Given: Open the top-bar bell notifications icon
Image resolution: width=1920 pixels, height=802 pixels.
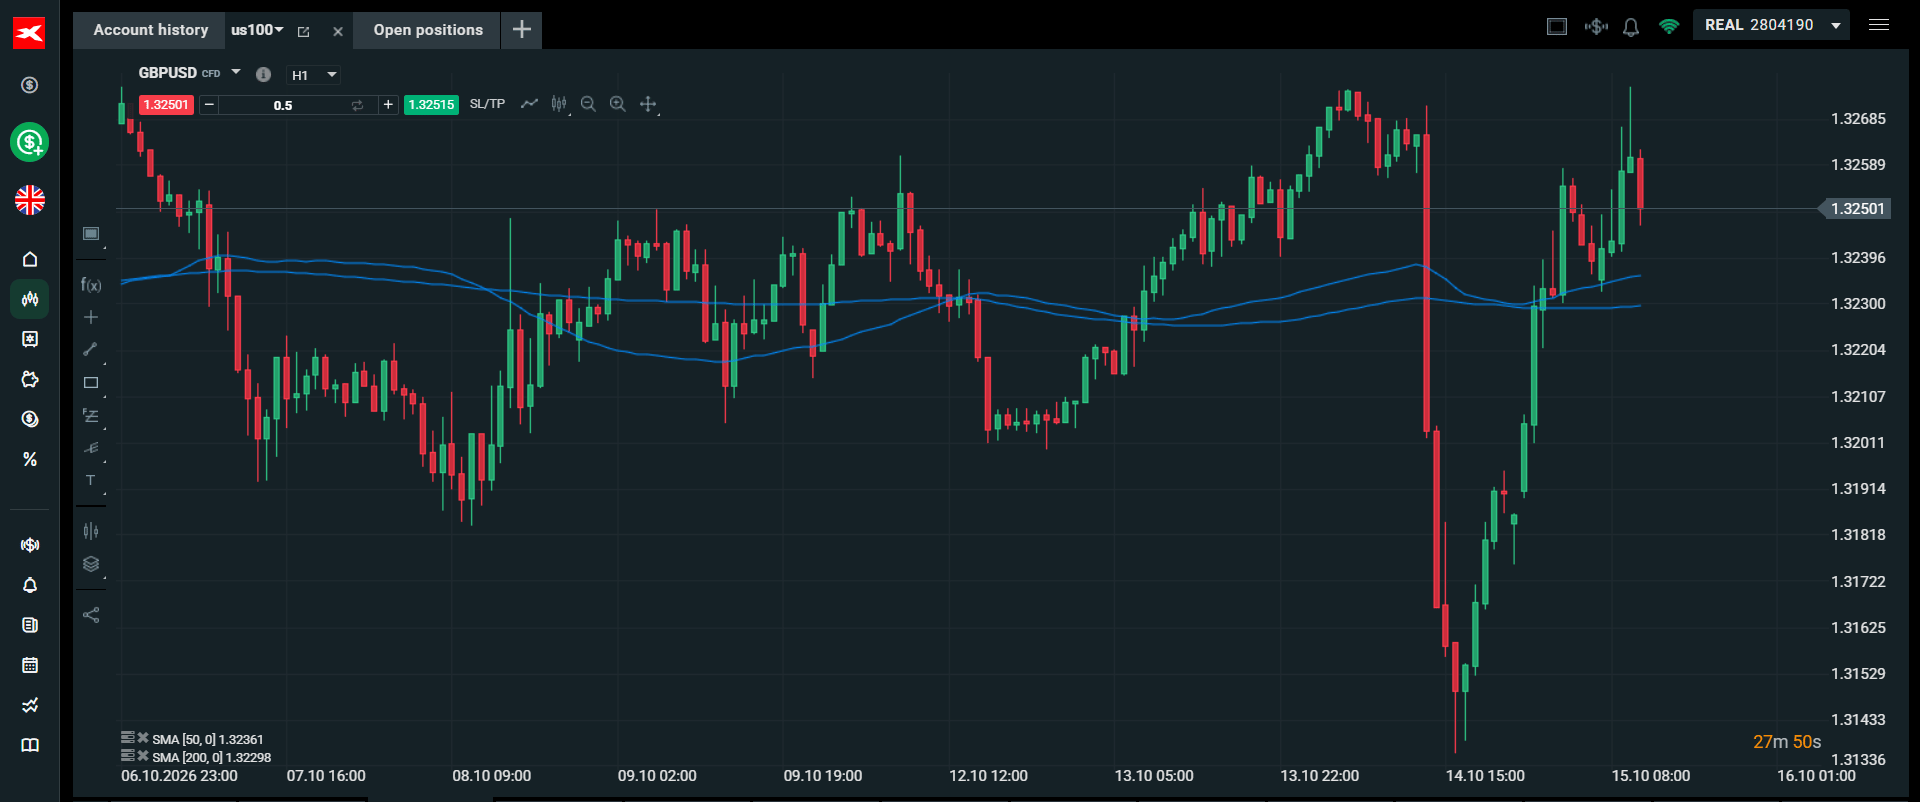Looking at the screenshot, I should click(1631, 27).
